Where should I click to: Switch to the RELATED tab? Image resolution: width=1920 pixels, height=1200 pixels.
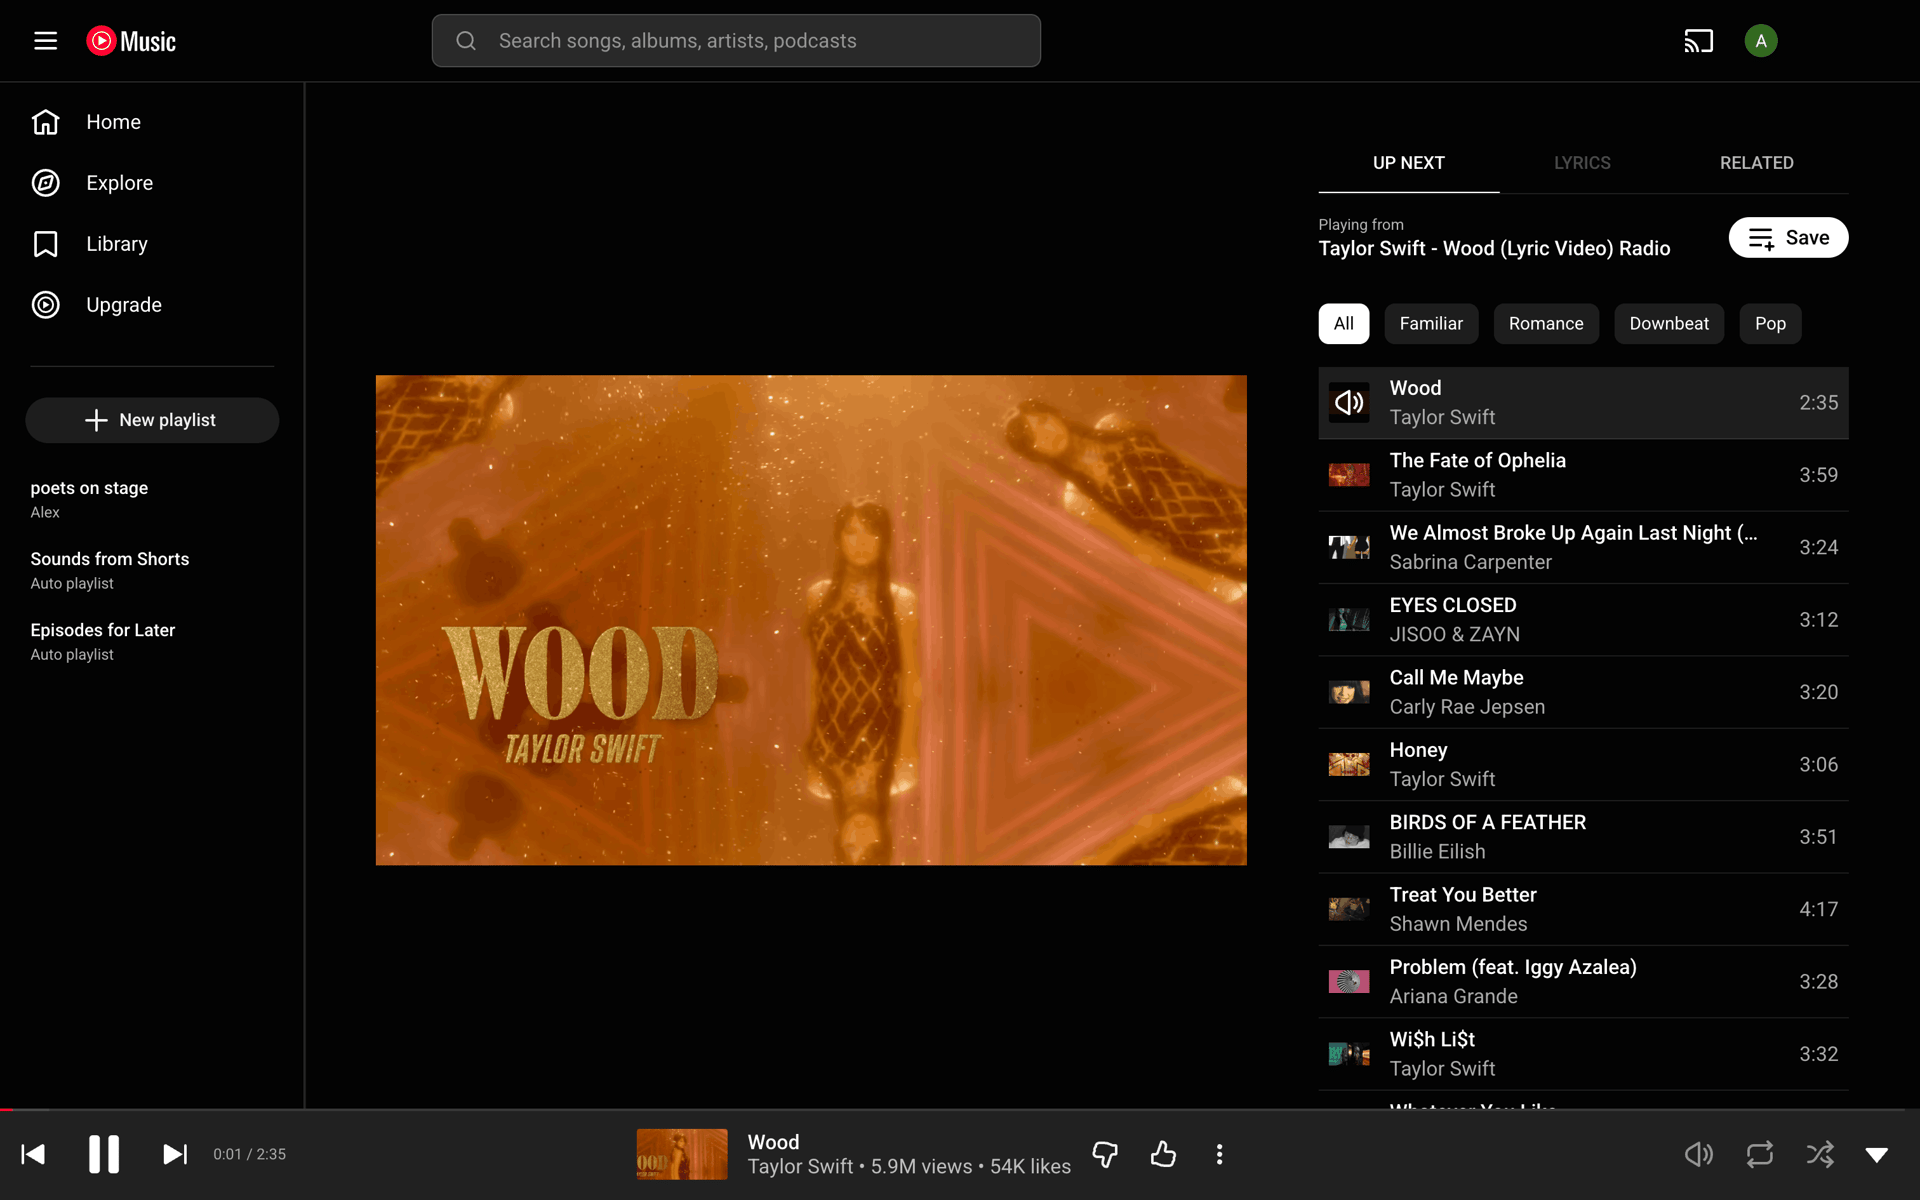click(x=1756, y=163)
